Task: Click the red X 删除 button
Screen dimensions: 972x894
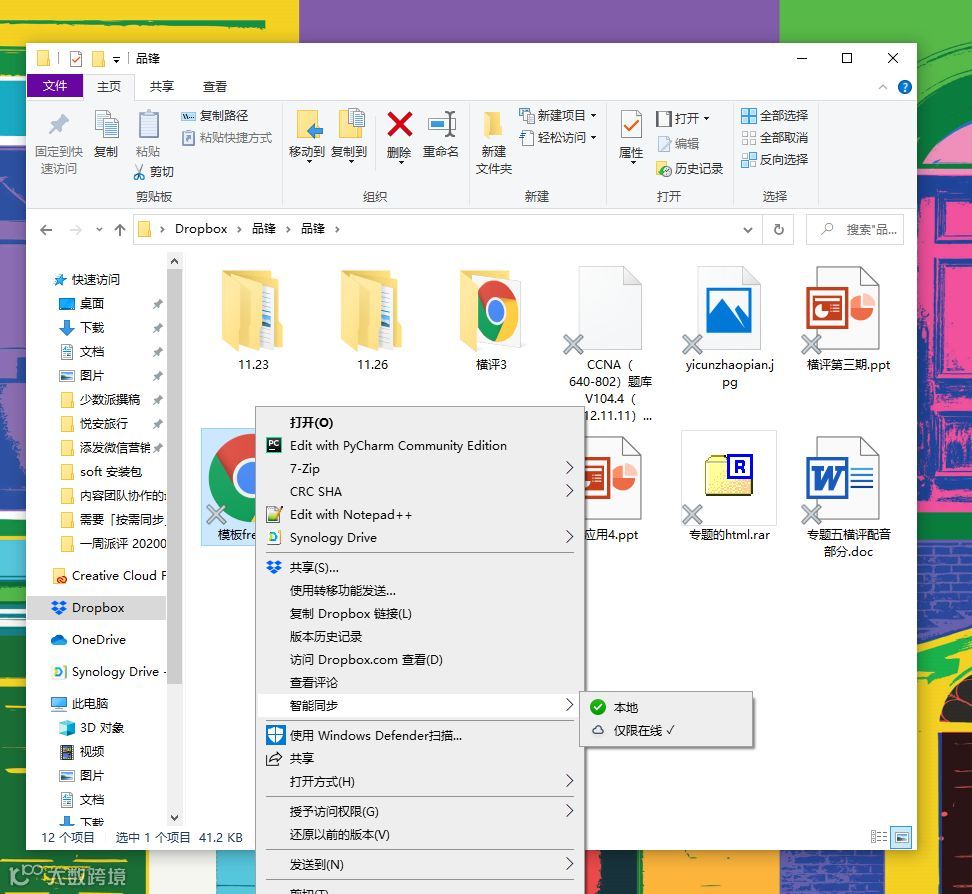Action: 399,125
